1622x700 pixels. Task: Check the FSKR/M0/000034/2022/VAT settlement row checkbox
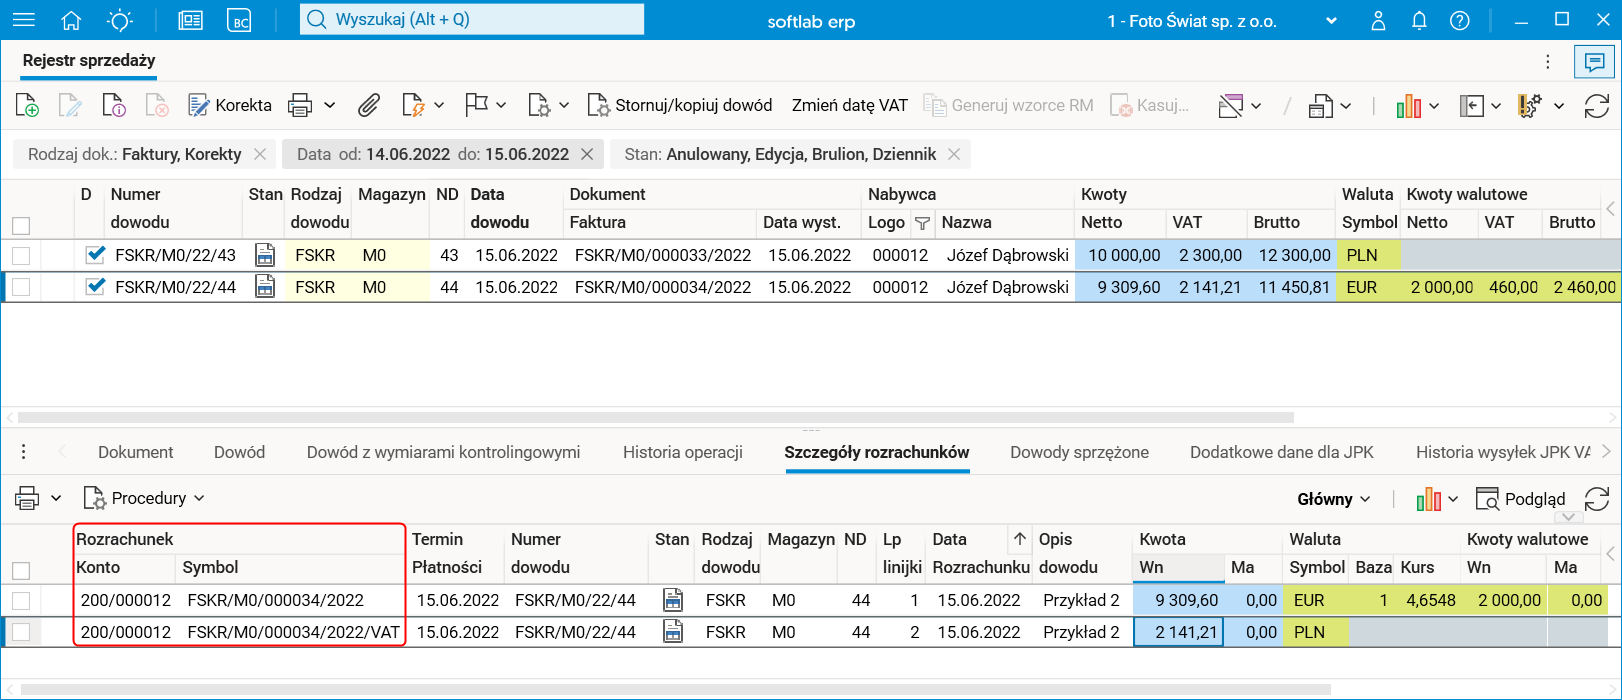(21, 632)
